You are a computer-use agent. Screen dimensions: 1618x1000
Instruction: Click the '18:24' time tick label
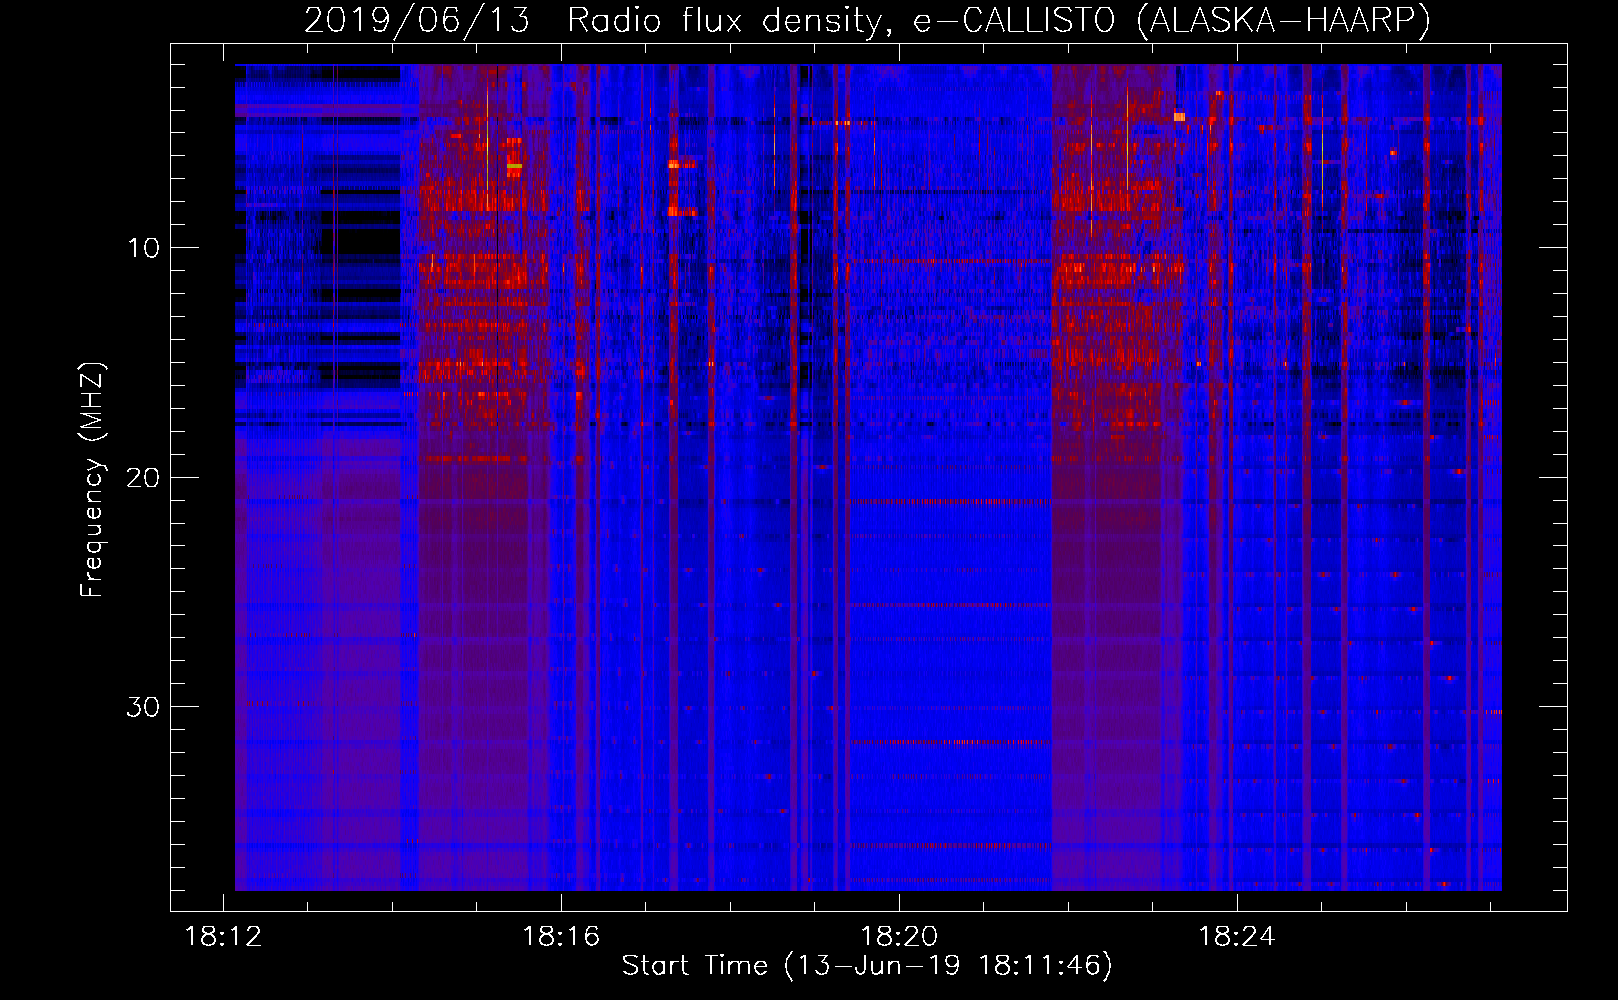1237,937
